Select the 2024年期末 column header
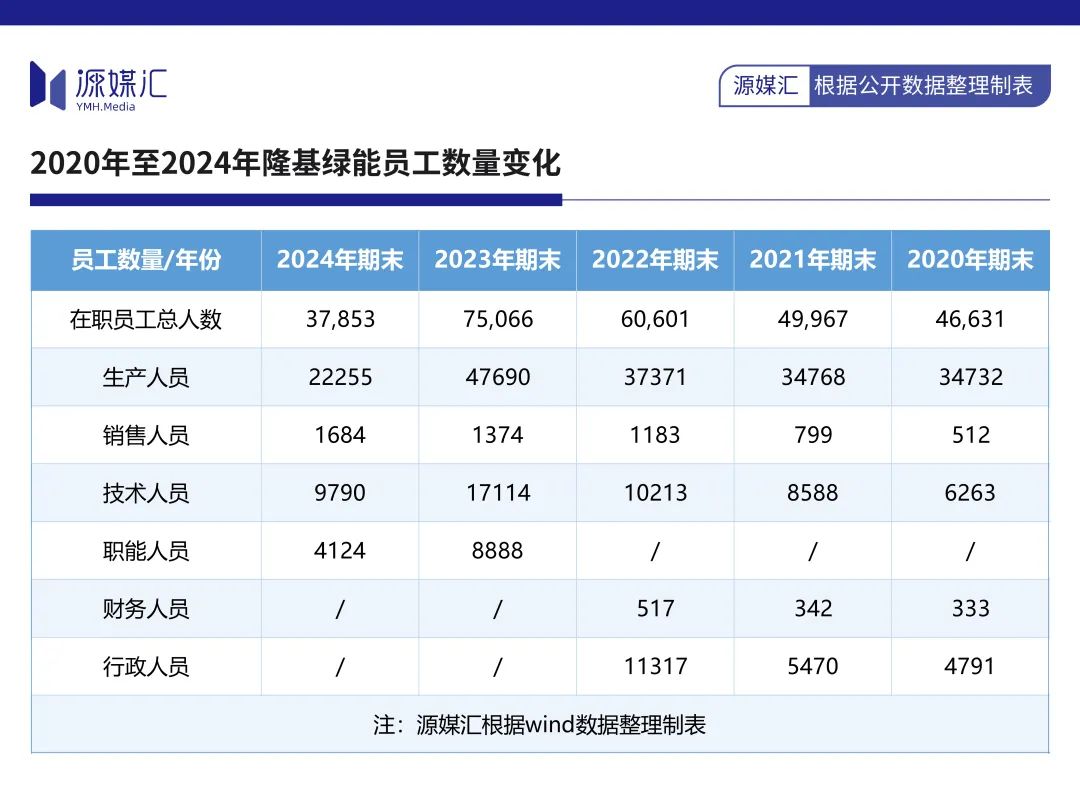This screenshot has height=785, width=1080. point(340,260)
